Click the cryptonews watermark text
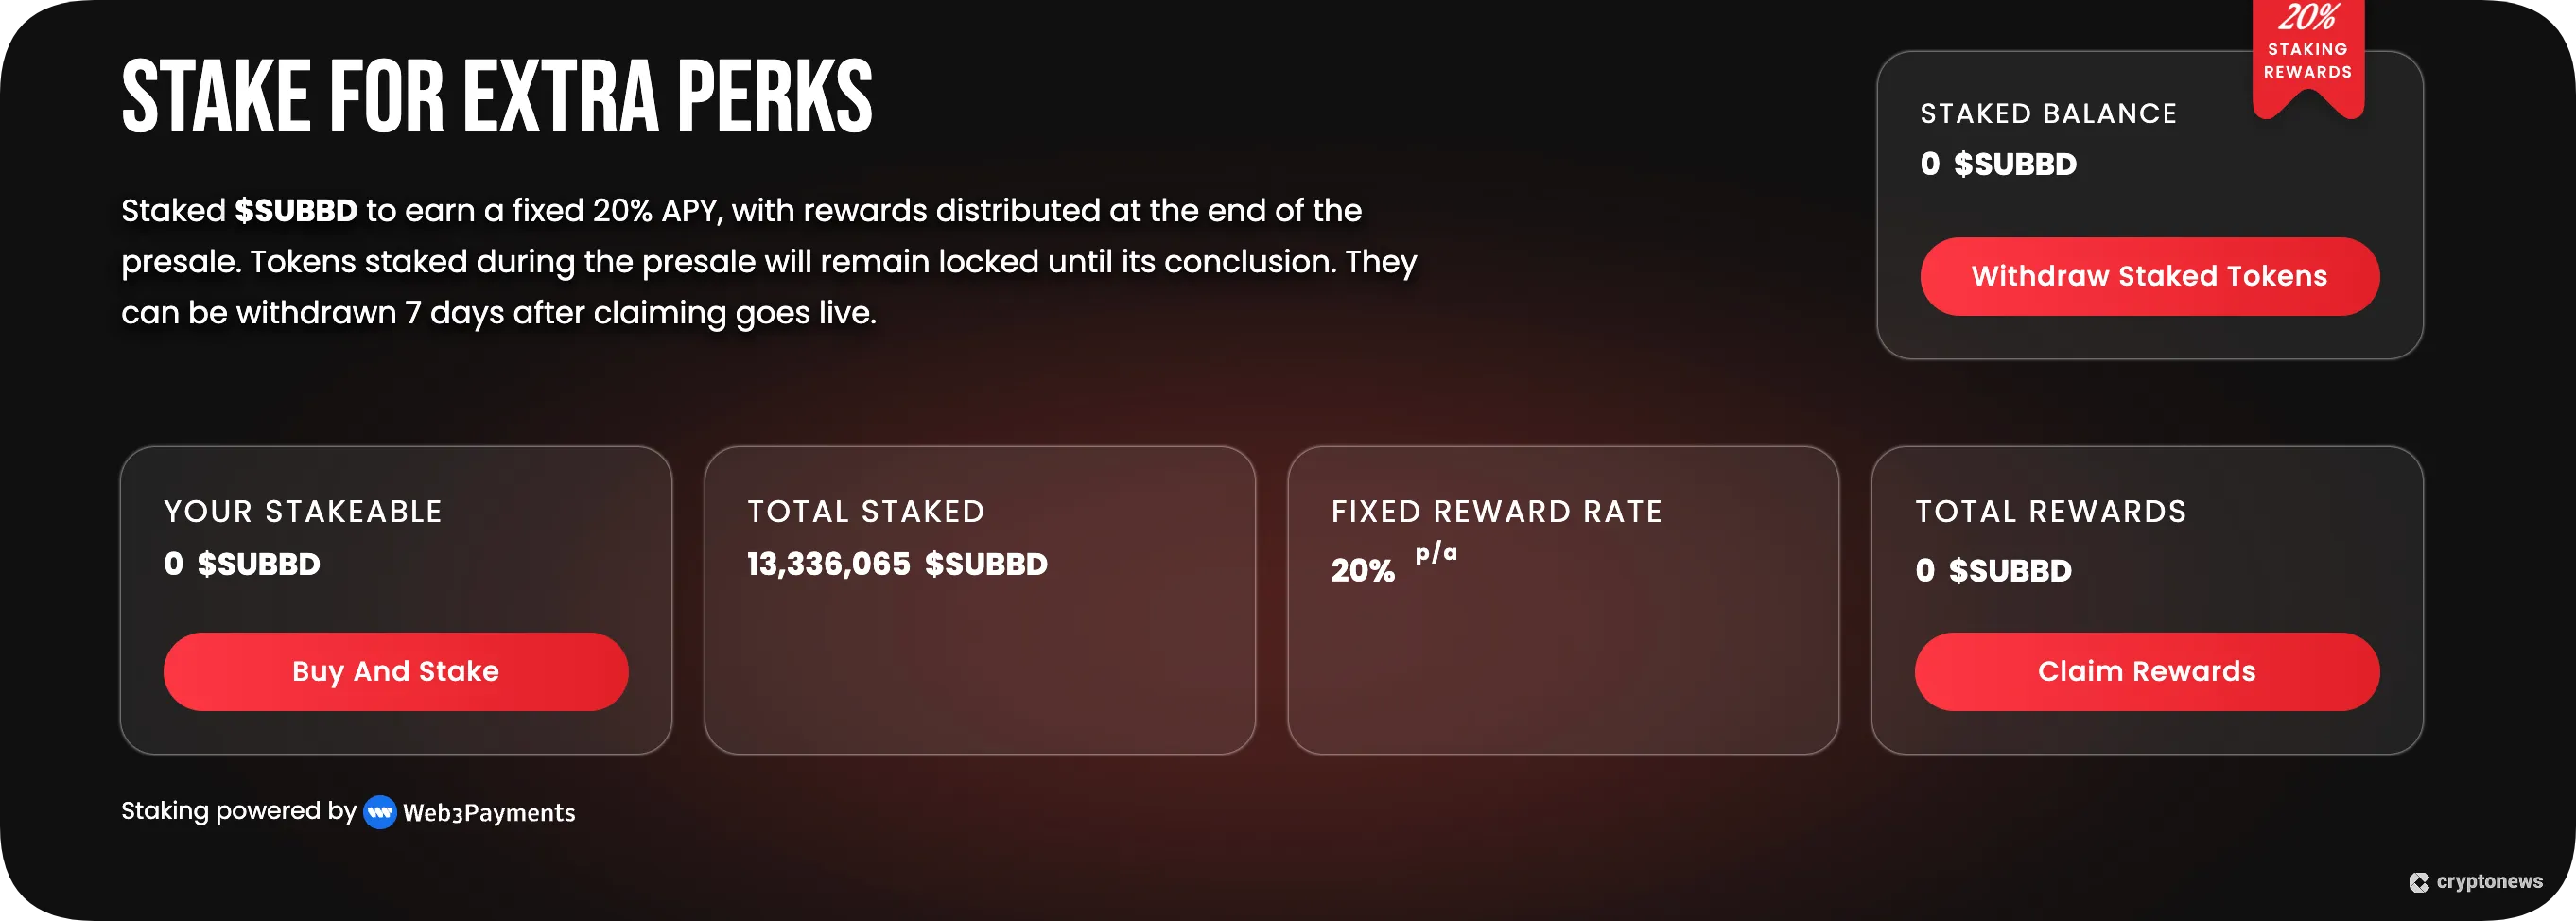The height and width of the screenshot is (921, 2576). point(2489,881)
